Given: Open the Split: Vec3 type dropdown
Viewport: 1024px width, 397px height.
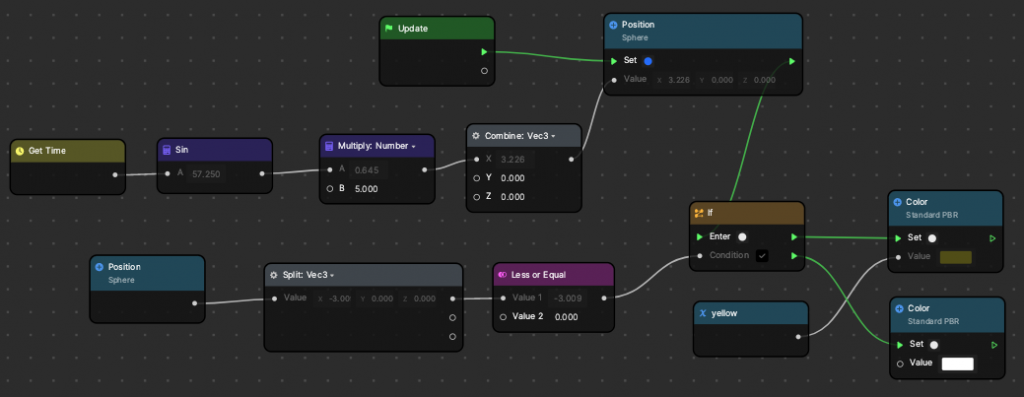Looking at the screenshot, I should 332,276.
